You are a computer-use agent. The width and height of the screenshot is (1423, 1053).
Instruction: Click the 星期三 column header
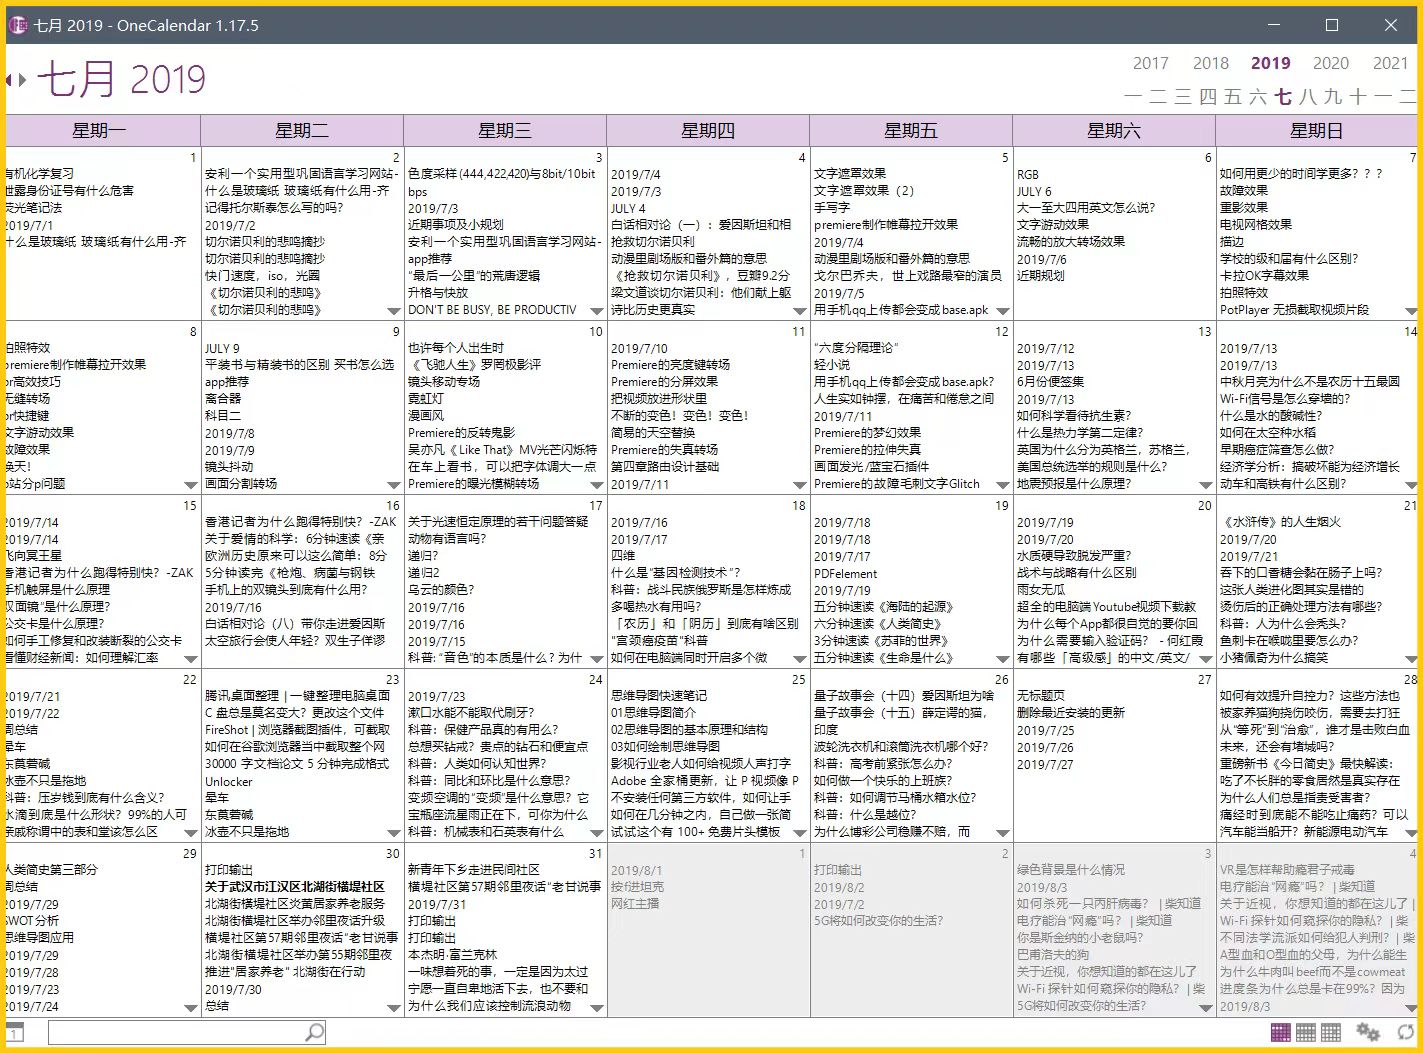(504, 130)
